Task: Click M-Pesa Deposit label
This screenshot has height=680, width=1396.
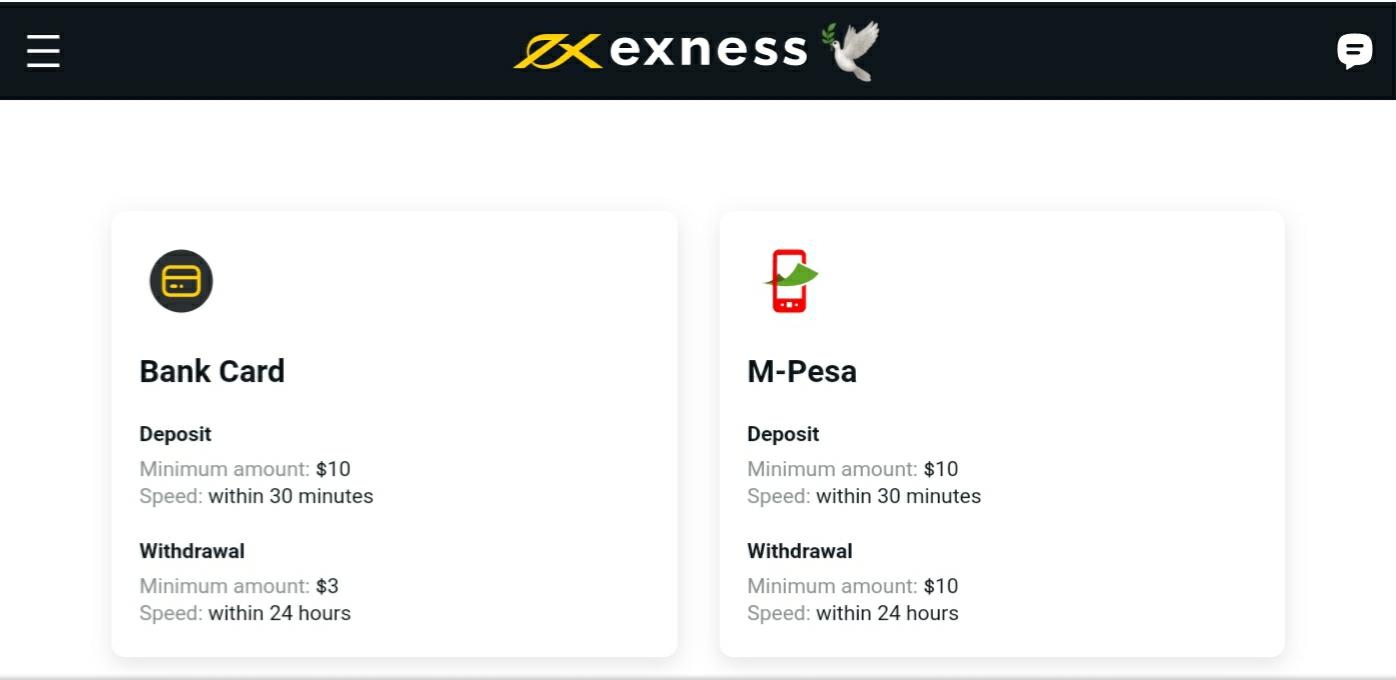Action: click(x=783, y=434)
